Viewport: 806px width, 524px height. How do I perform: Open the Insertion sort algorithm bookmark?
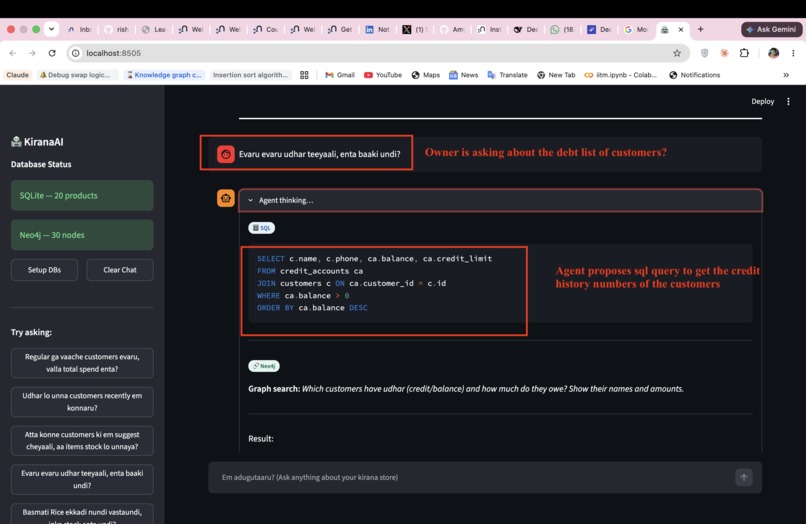(x=250, y=75)
